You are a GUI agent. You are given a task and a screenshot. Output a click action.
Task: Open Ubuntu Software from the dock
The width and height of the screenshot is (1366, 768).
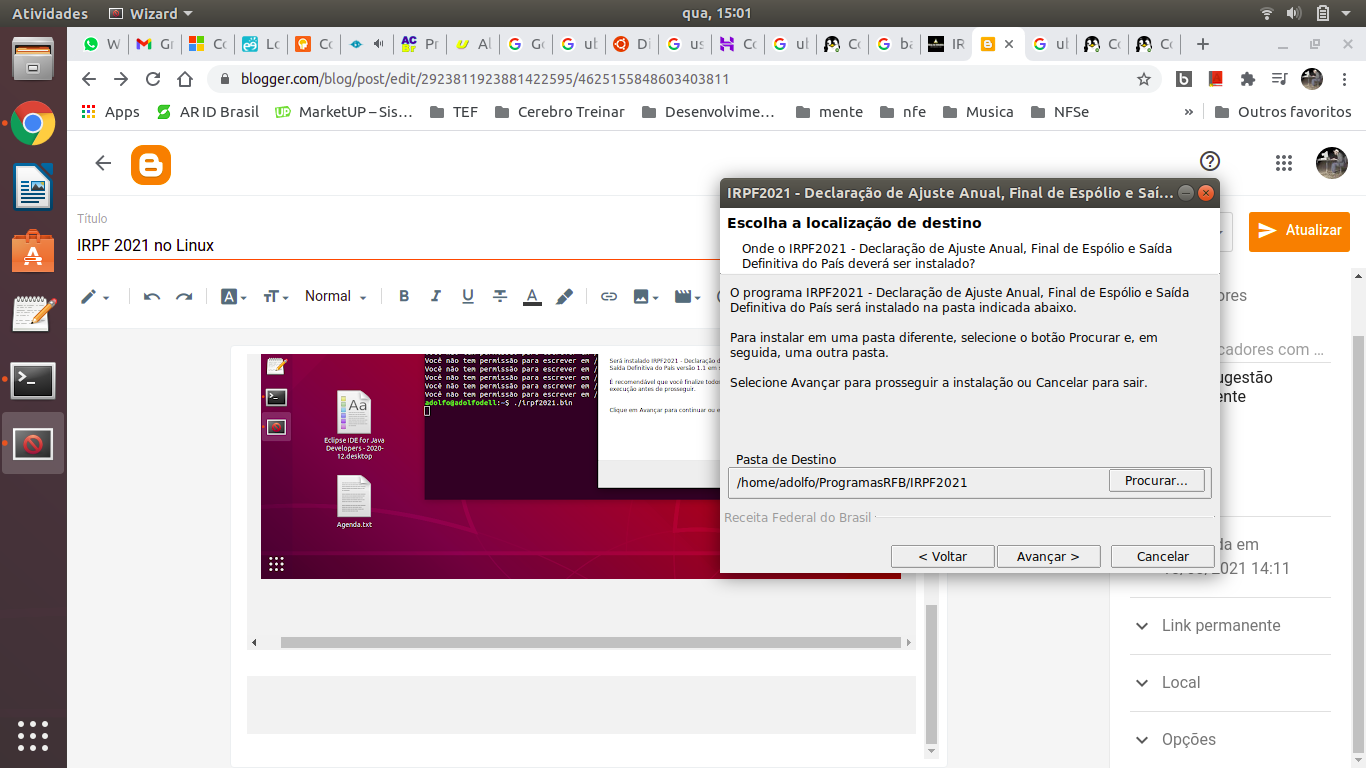pos(33,251)
